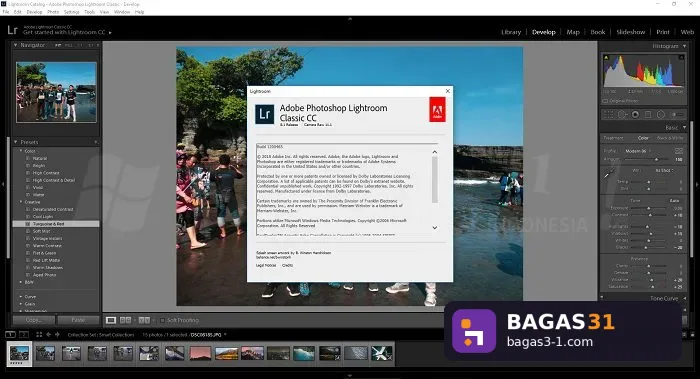Image resolution: width=700 pixels, height=379 pixels.
Task: Click the Lr identity plate logo top-left
Action: 12,30
